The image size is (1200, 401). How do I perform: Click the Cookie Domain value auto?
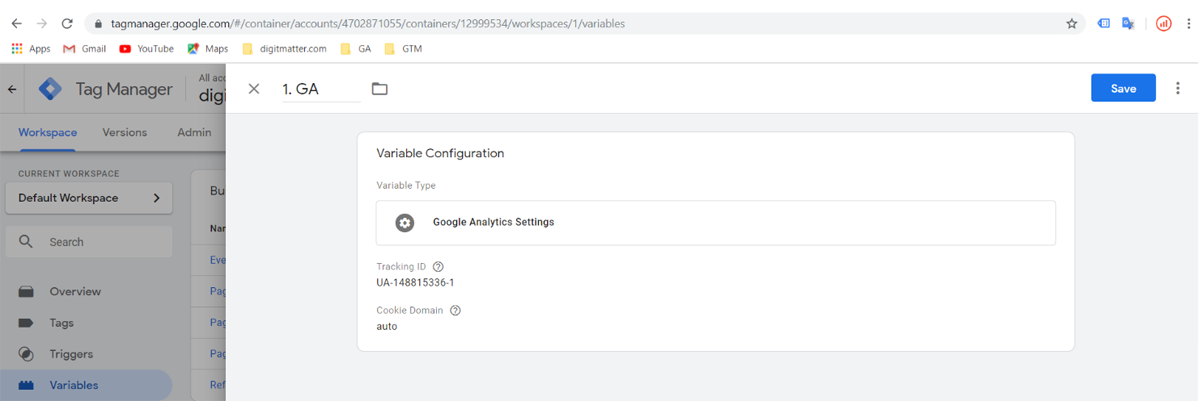[387, 326]
